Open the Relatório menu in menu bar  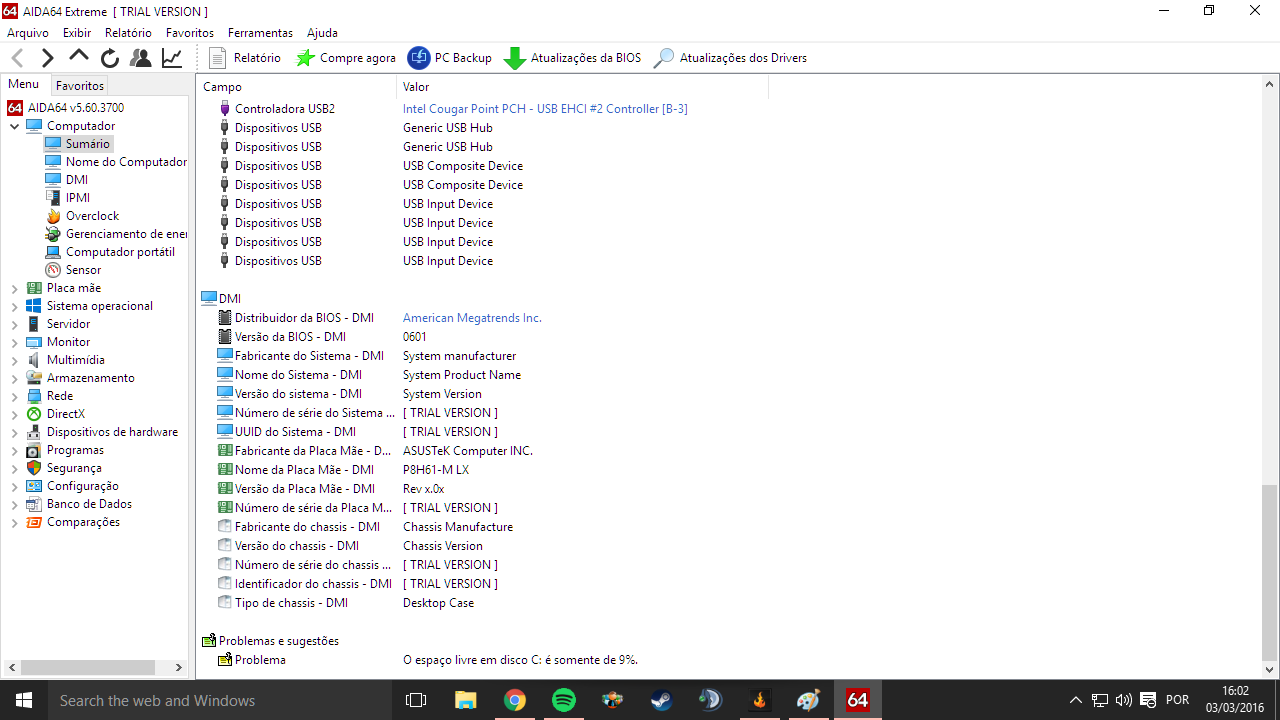tap(128, 33)
